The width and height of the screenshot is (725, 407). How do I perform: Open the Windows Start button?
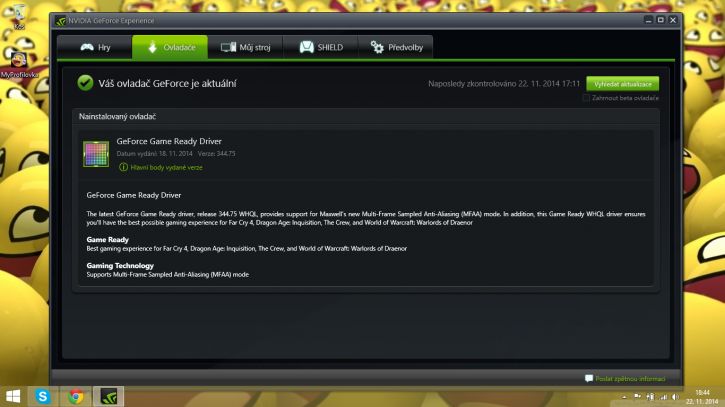[13, 396]
